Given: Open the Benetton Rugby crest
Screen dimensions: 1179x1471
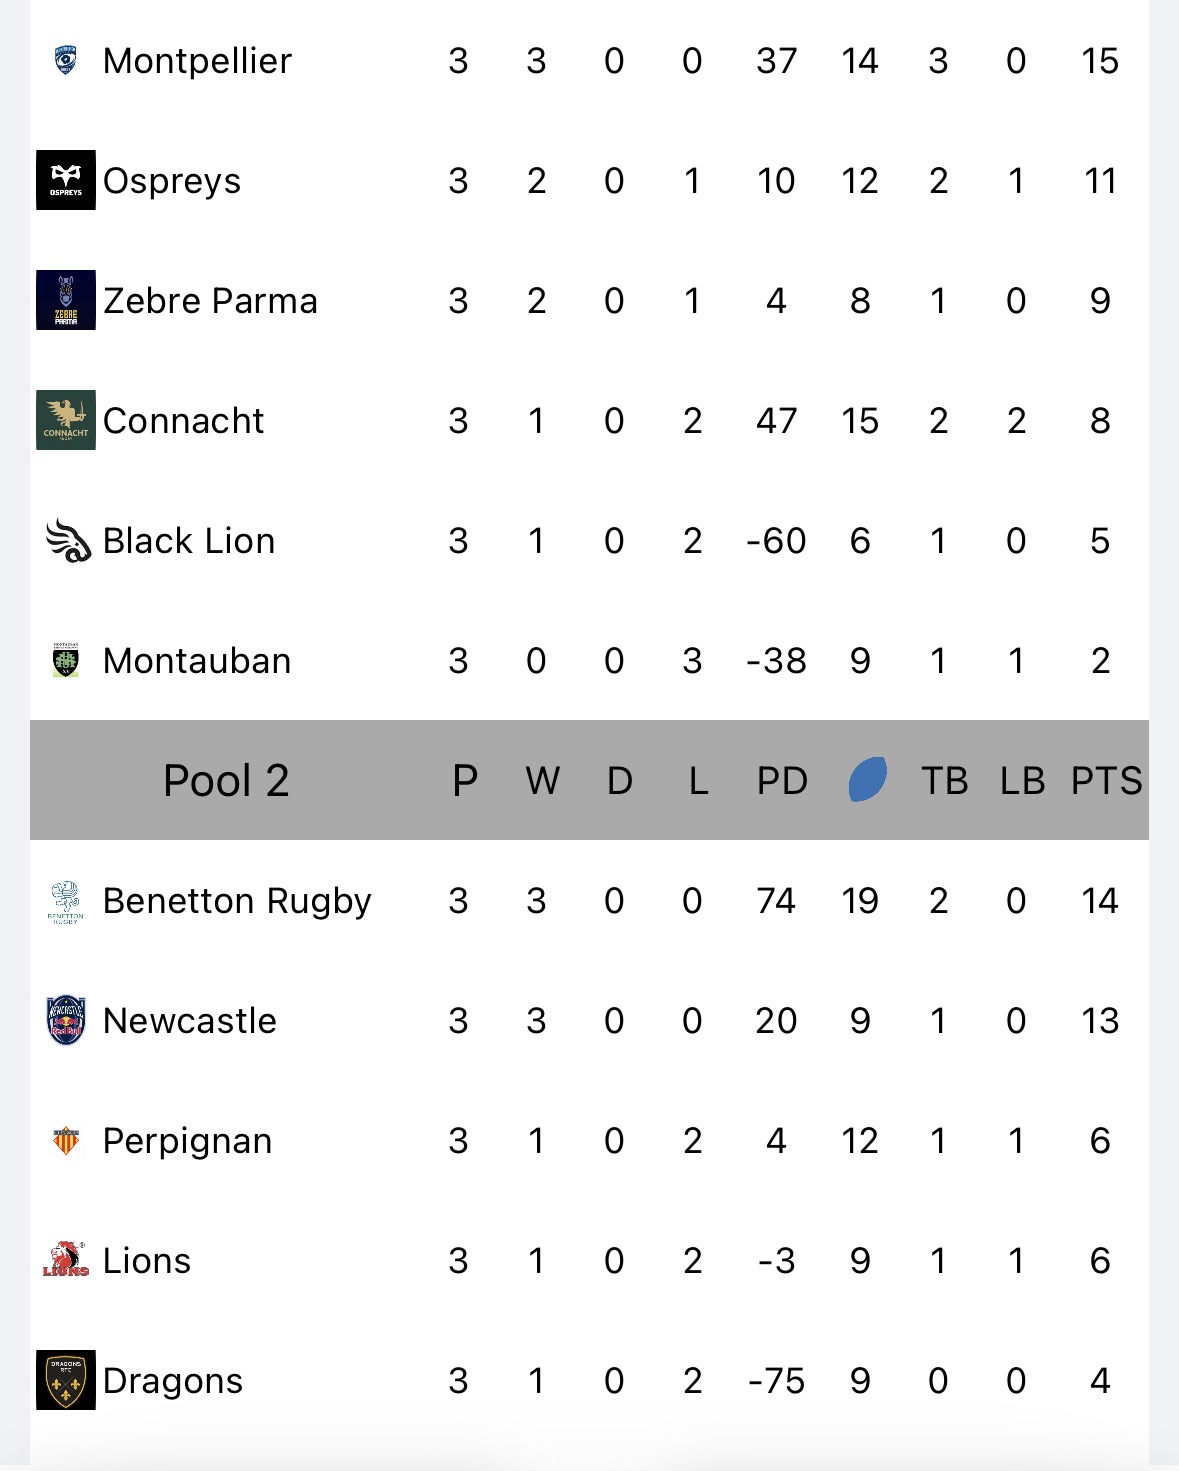Looking at the screenshot, I should tap(66, 901).
